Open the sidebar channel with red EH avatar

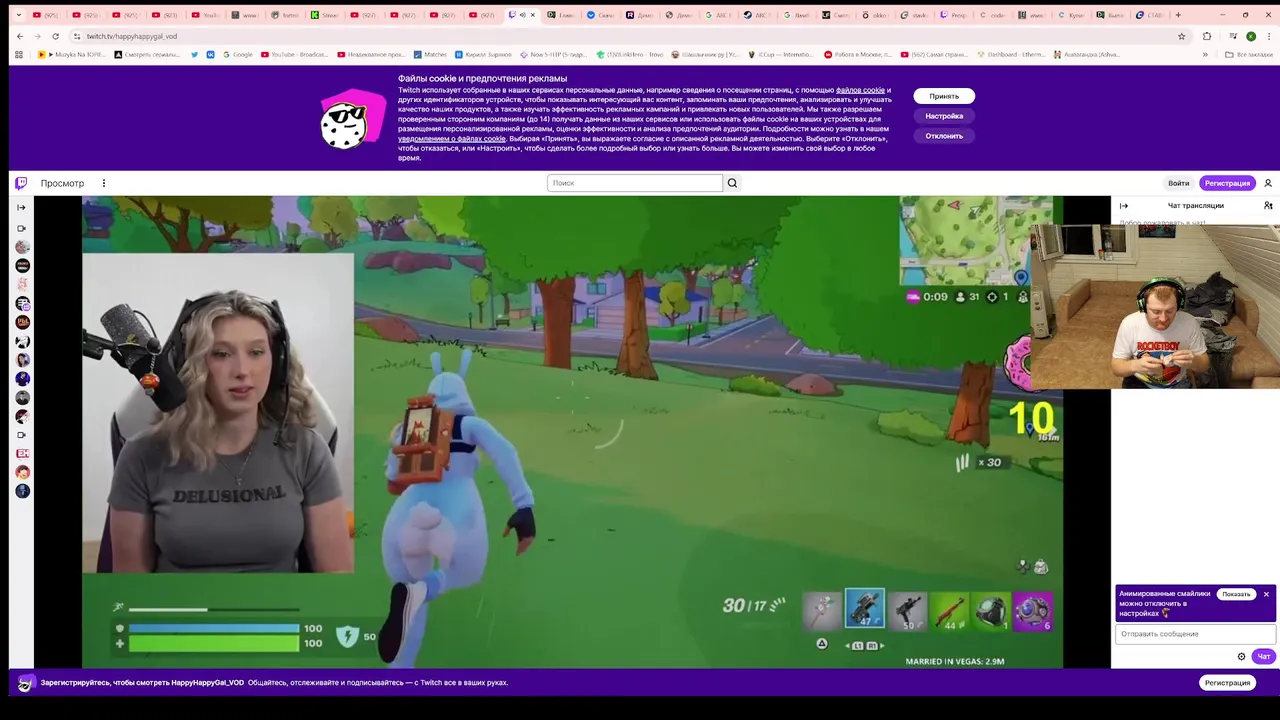tap(22, 454)
